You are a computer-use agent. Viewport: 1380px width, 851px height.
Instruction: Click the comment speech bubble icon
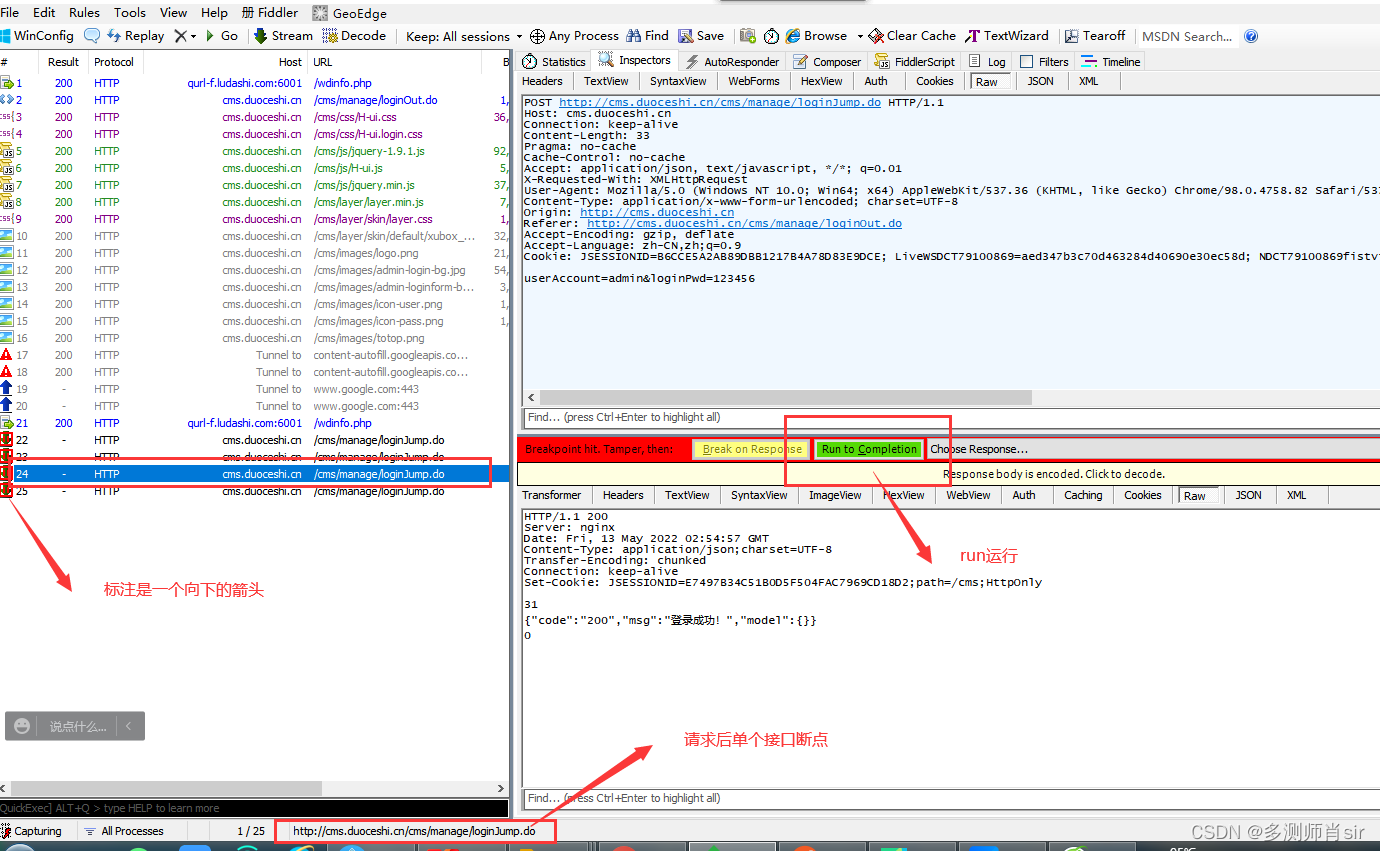point(91,36)
